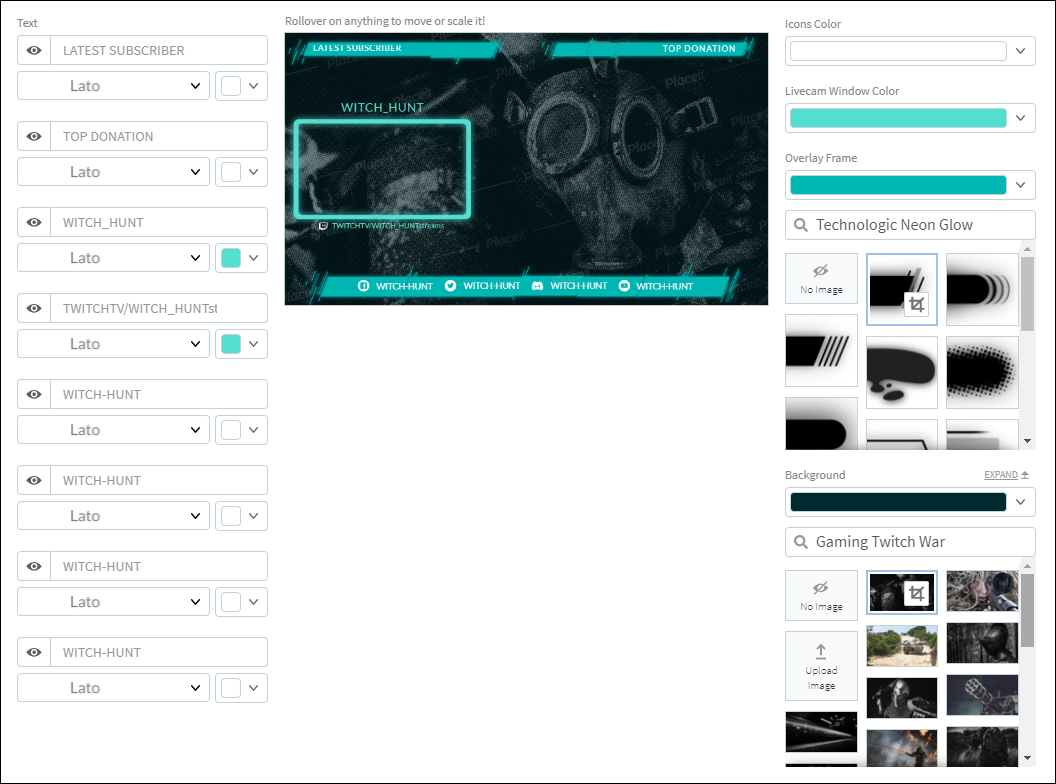This screenshot has width=1056, height=784.
Task: Click the TWITCHTV/WITCH_HUNT text input field
Action: tap(159, 308)
